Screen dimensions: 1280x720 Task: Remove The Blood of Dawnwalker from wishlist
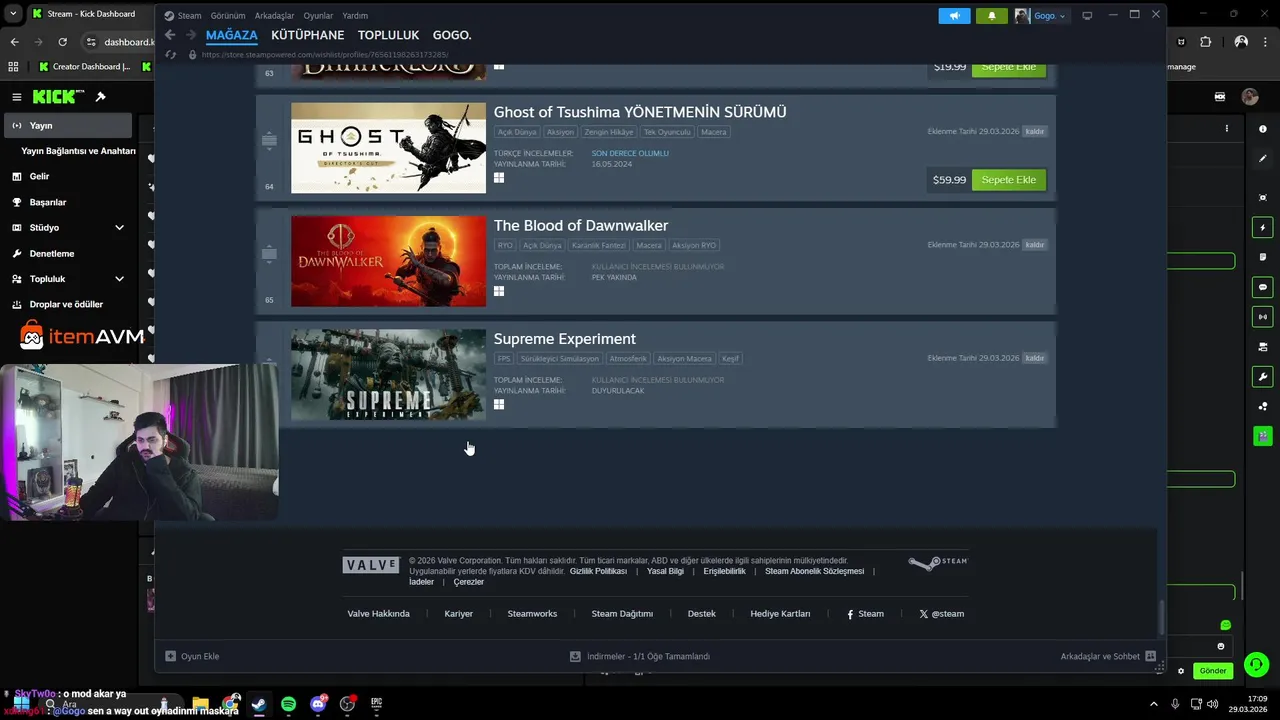coord(1034,245)
